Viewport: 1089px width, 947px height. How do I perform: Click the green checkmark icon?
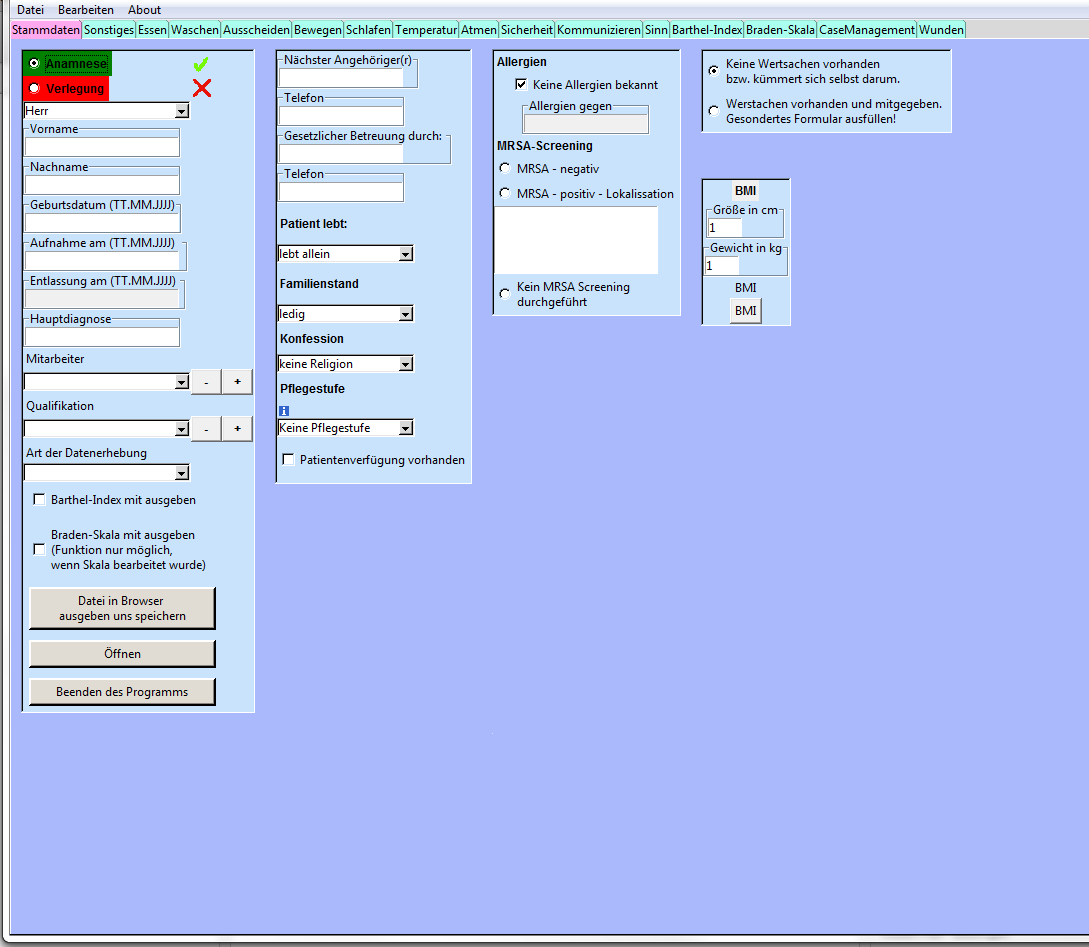click(x=201, y=64)
